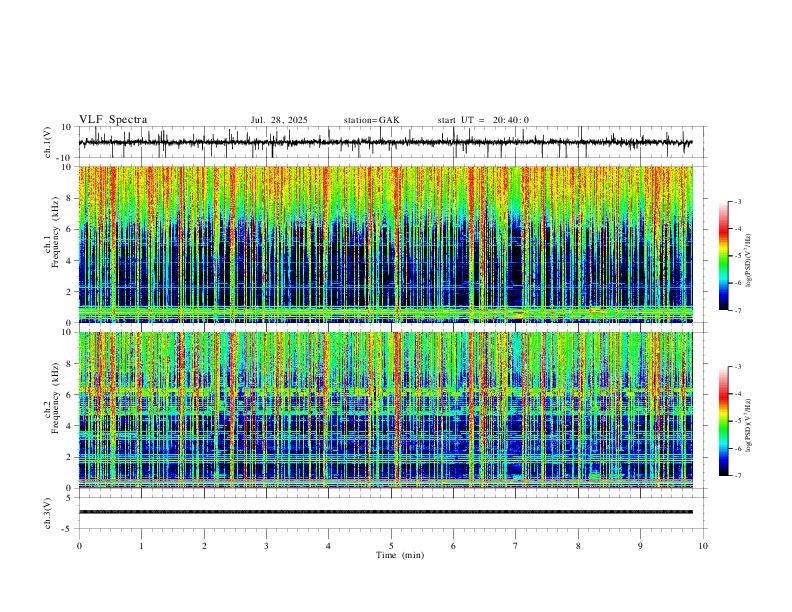This screenshot has width=792, height=612.
Task: Click the "start UT = 20:40:0" text
Action: pos(483,120)
